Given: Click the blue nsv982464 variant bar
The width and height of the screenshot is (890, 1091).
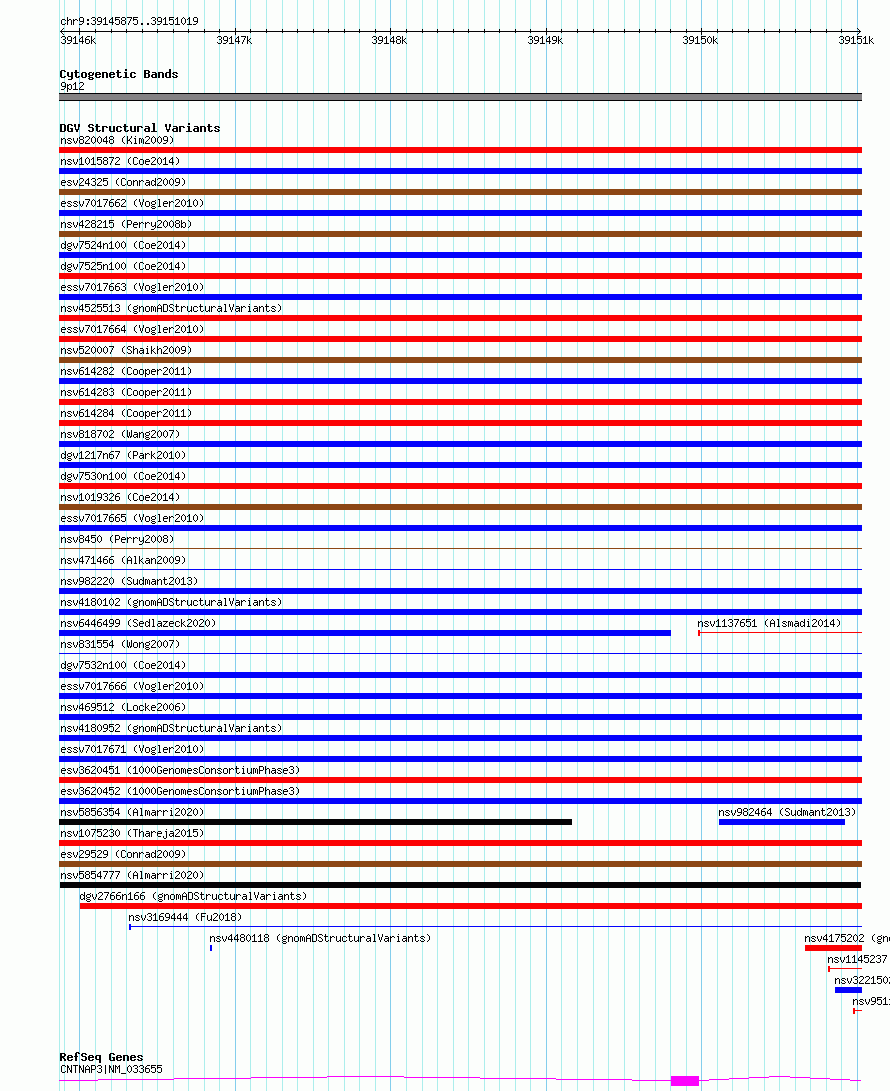Looking at the screenshot, I should pos(782,822).
